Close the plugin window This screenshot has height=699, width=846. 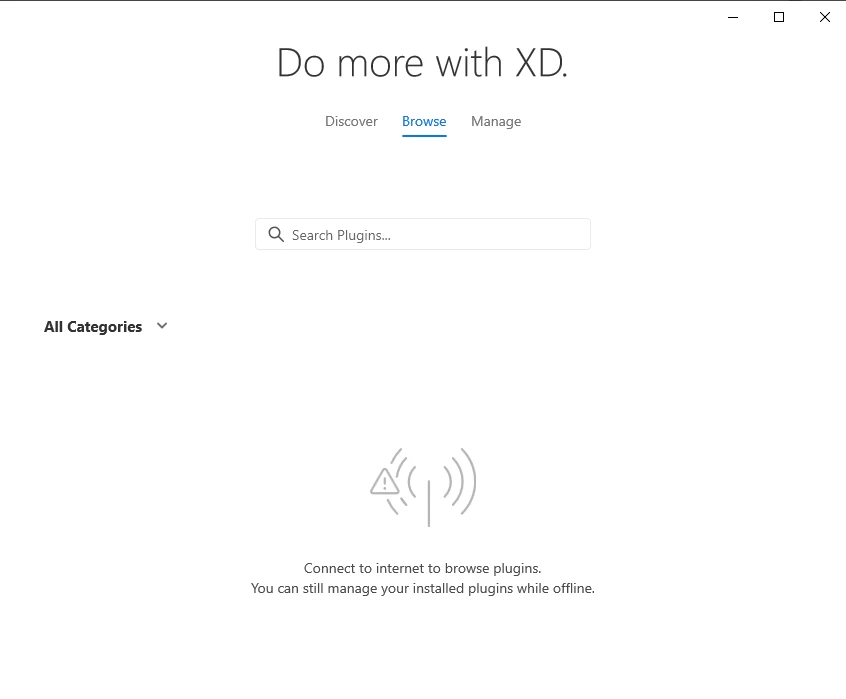coord(824,17)
